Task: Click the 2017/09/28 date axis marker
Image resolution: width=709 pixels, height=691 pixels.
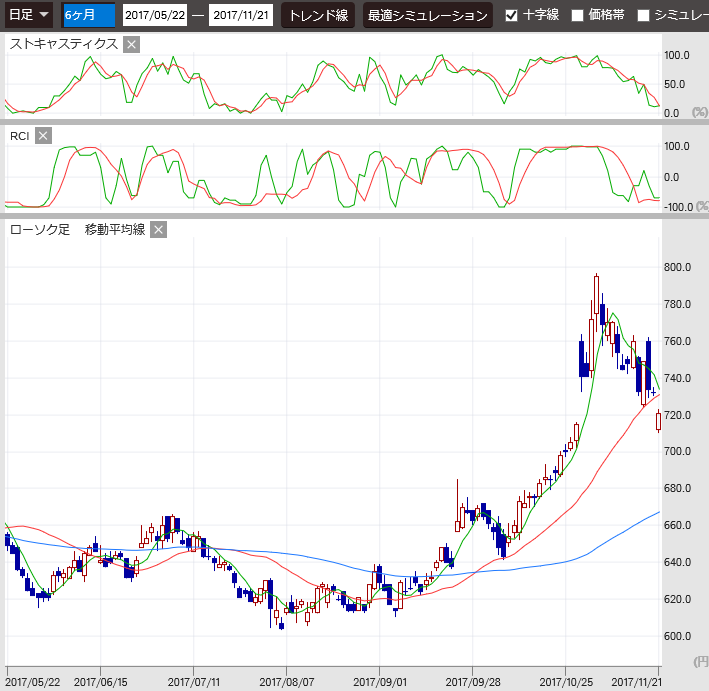Action: click(473, 681)
